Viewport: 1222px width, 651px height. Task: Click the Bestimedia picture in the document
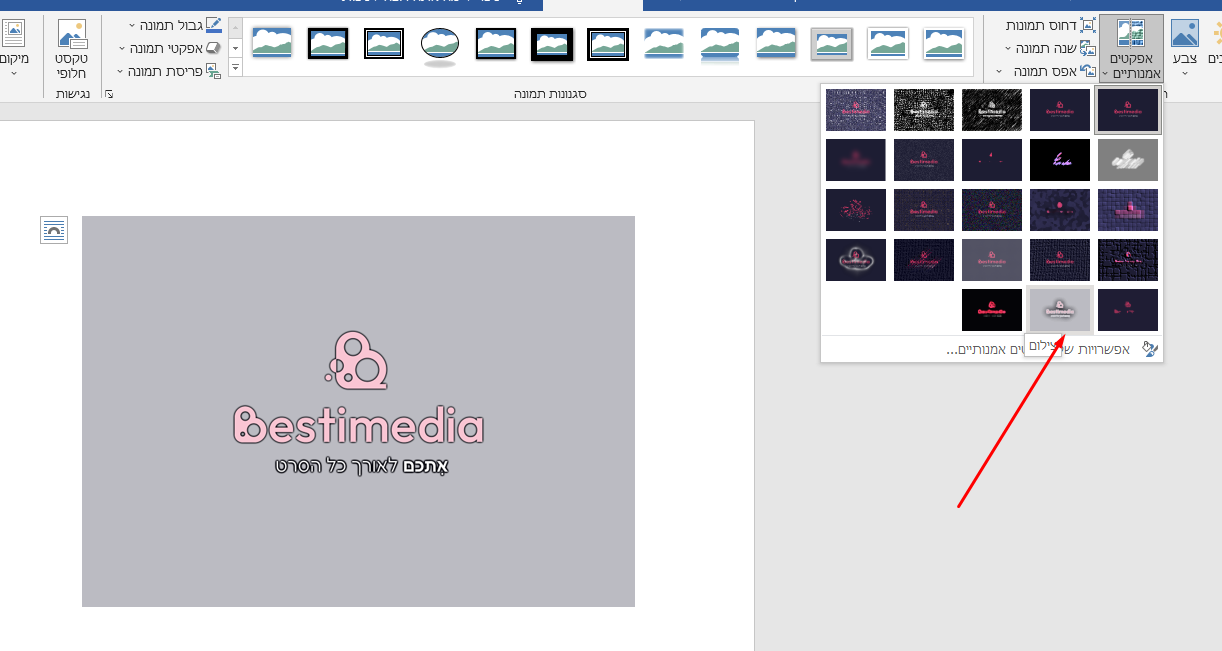pos(358,412)
